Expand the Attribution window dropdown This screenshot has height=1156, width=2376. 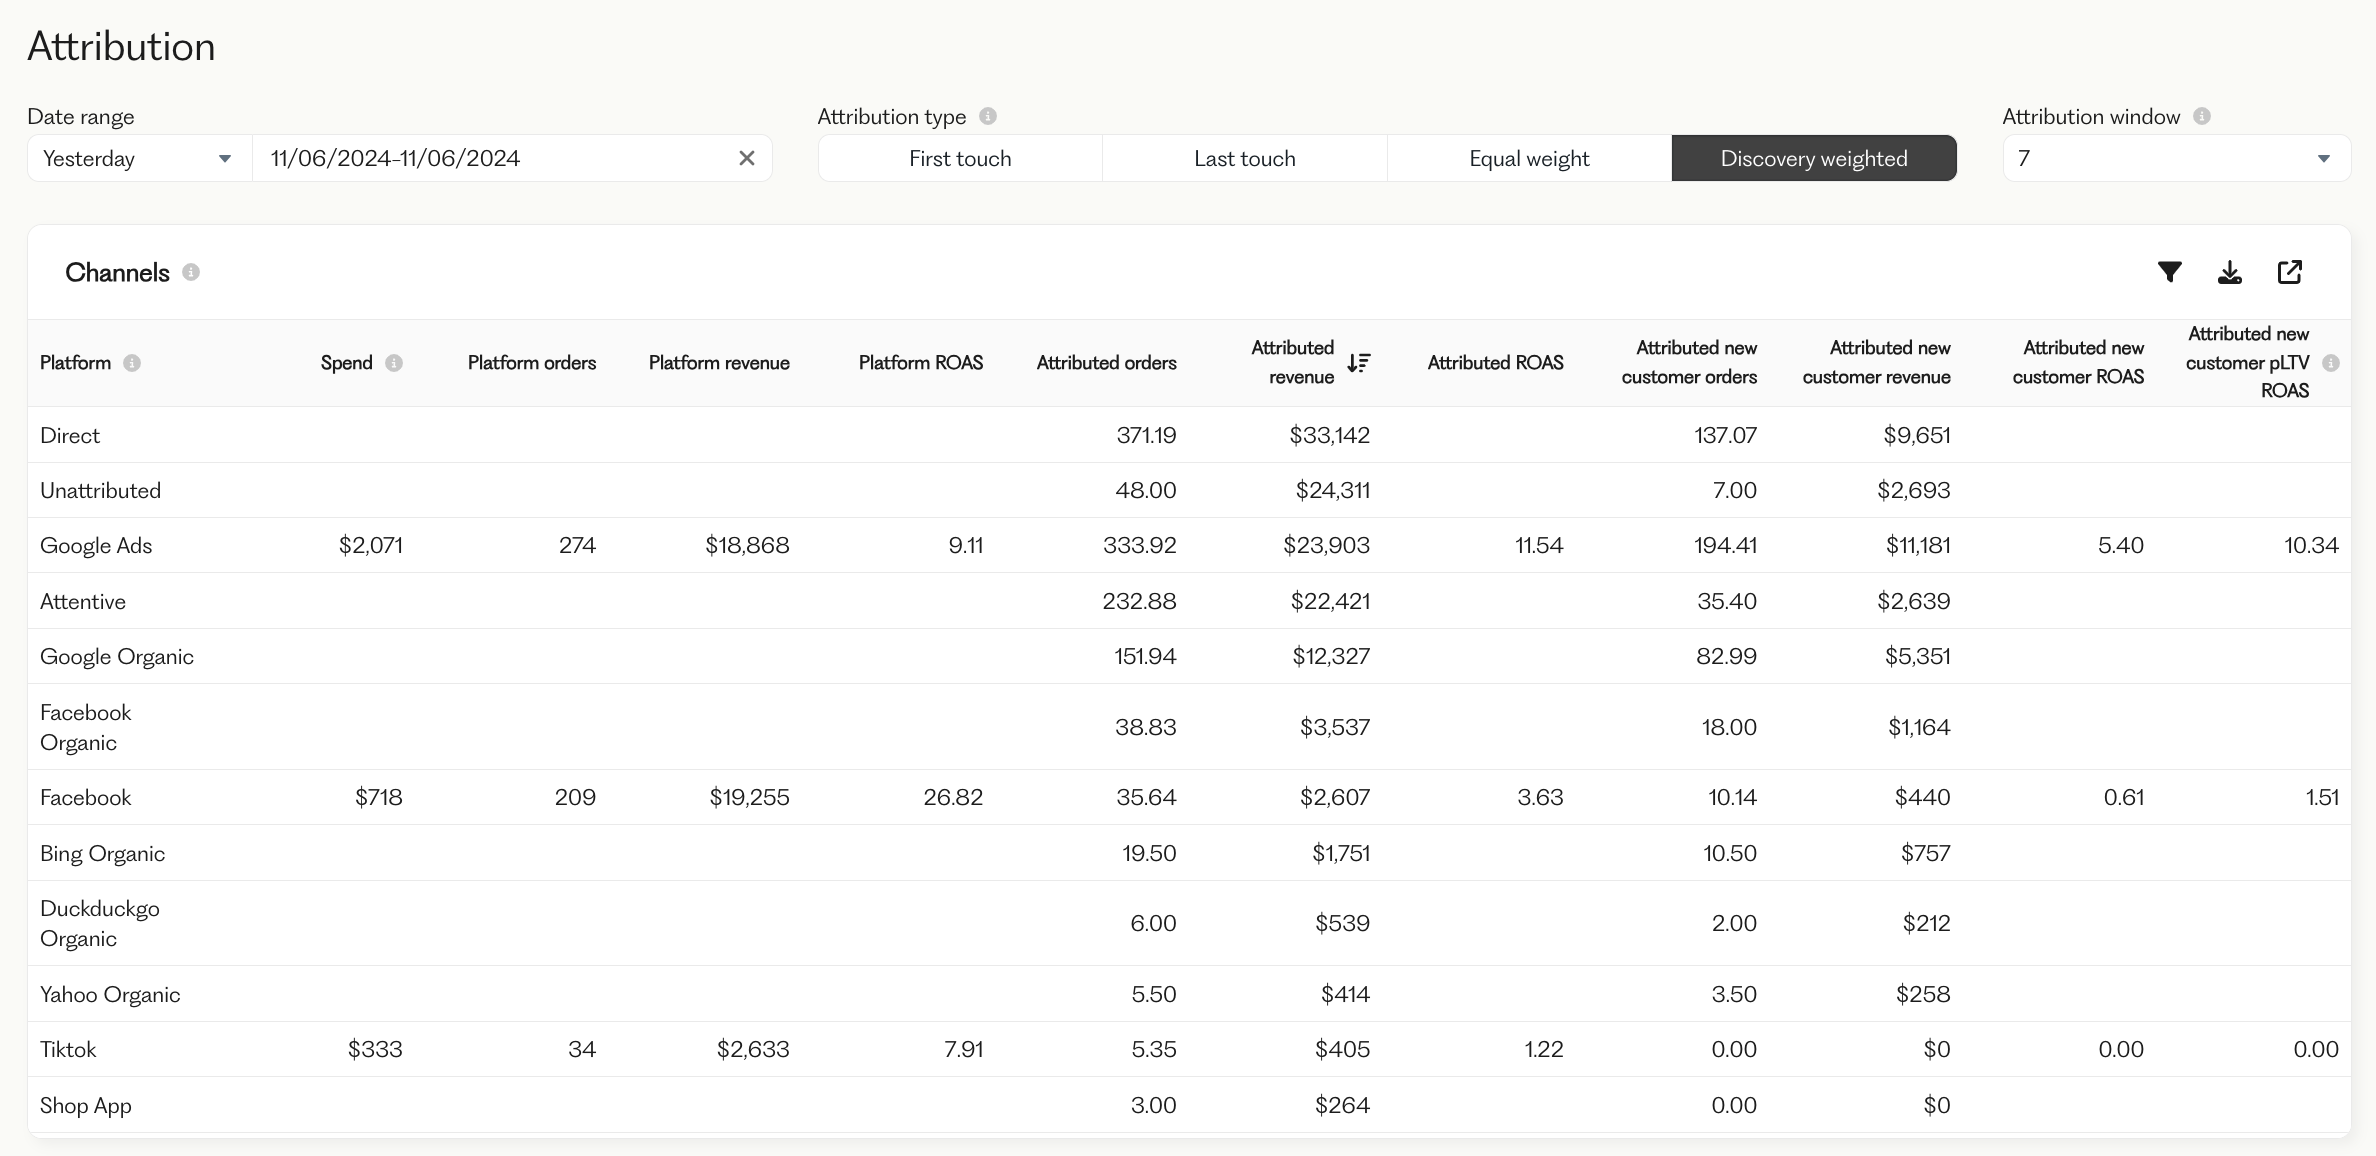(2176, 158)
